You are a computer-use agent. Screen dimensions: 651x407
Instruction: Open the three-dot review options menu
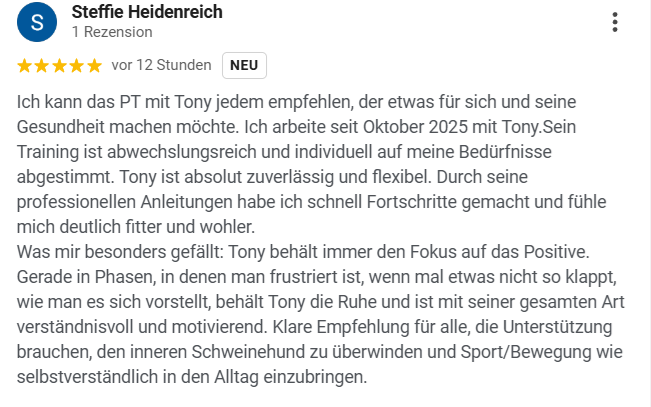pos(615,22)
